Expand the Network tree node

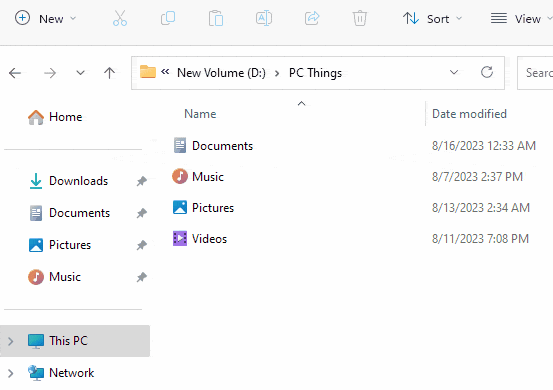[11, 373]
